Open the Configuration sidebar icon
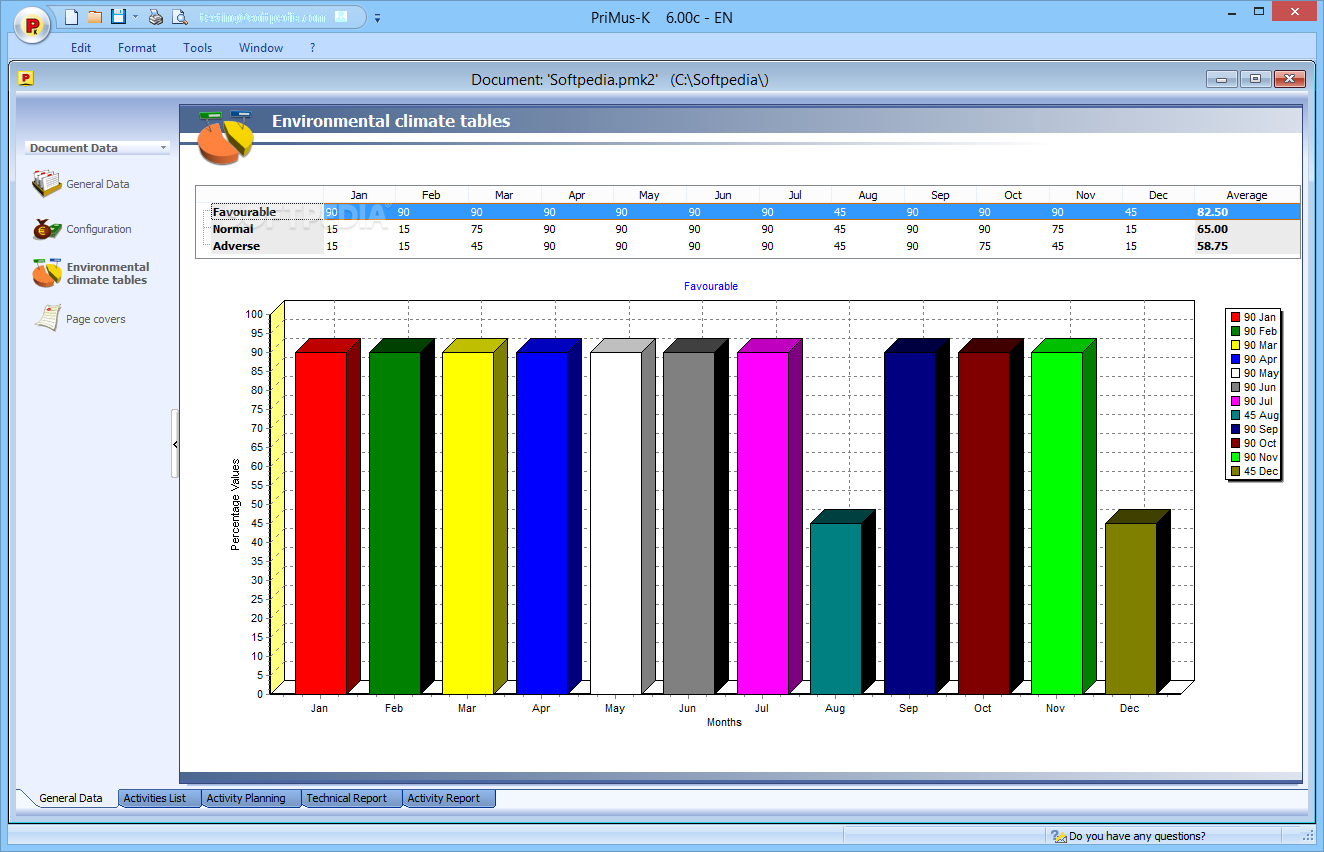Screen dimensions: 1324x852 [x=47, y=229]
